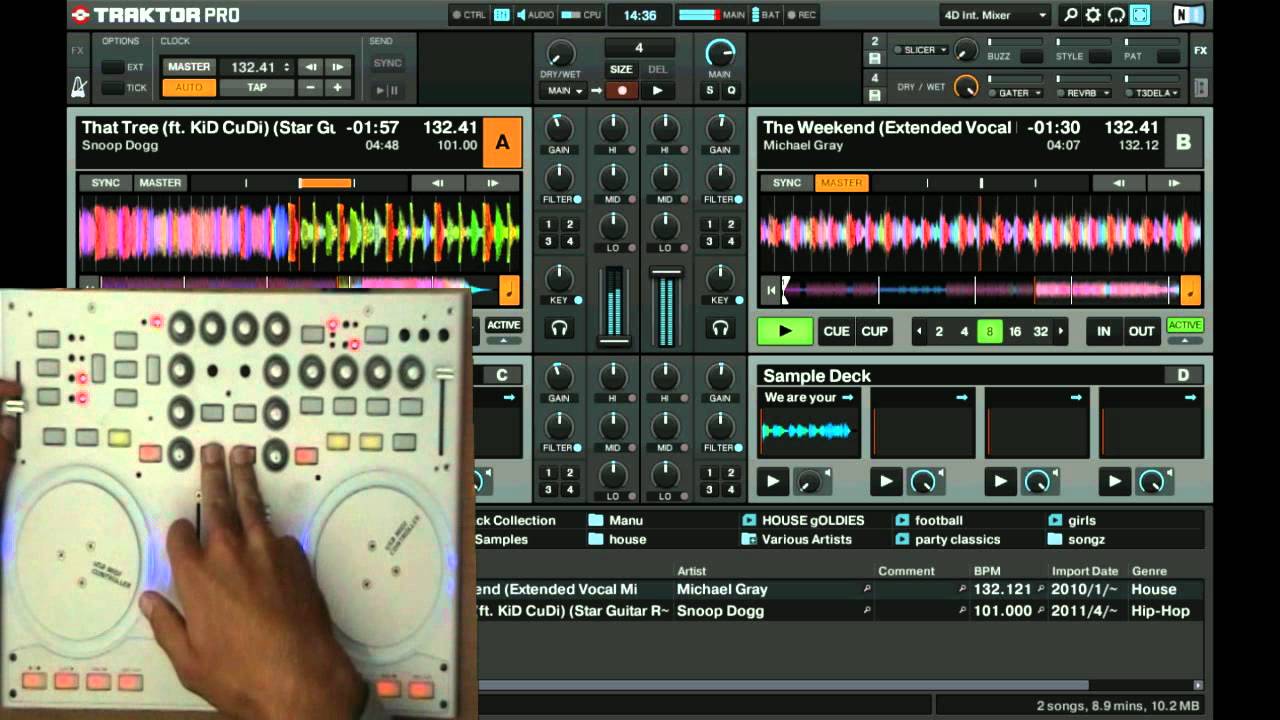The height and width of the screenshot is (720, 1280).
Task: Open the 4D Int. Mixer layout dropdown
Action: tap(995, 15)
